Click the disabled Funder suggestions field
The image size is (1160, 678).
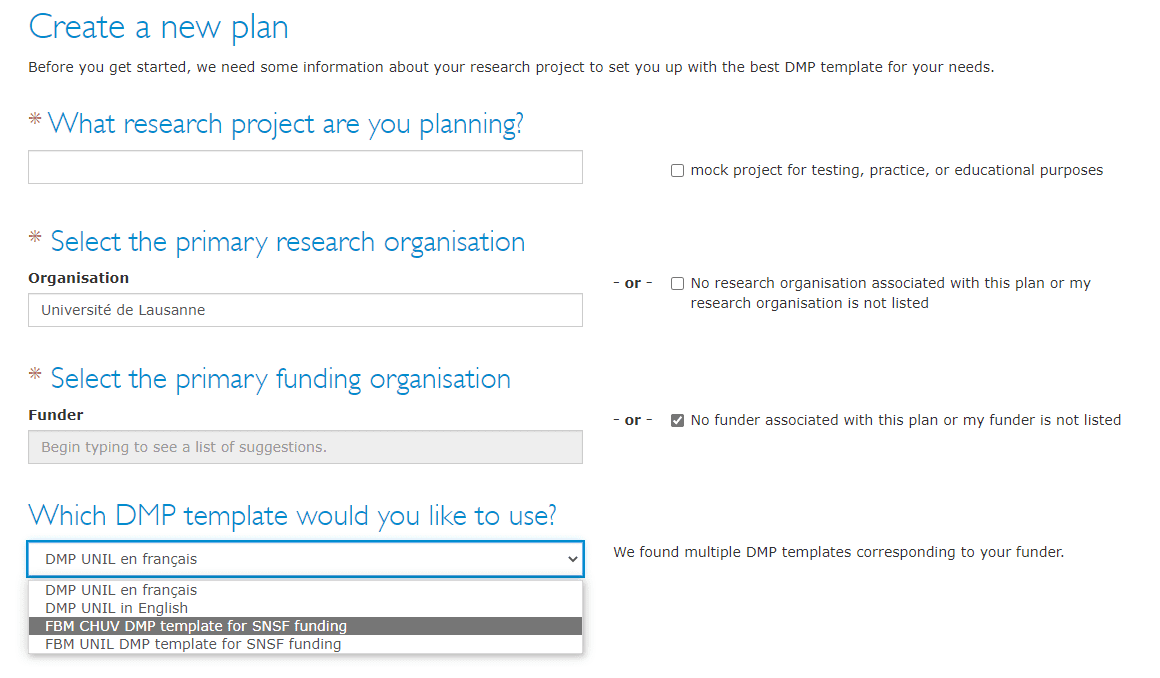coord(305,447)
